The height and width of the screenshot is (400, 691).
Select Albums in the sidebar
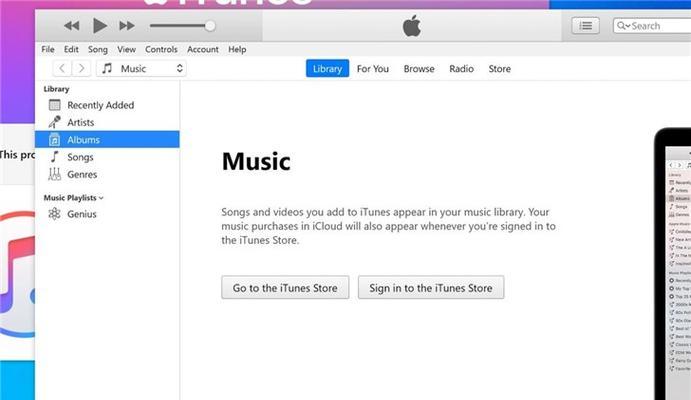[x=107, y=139]
